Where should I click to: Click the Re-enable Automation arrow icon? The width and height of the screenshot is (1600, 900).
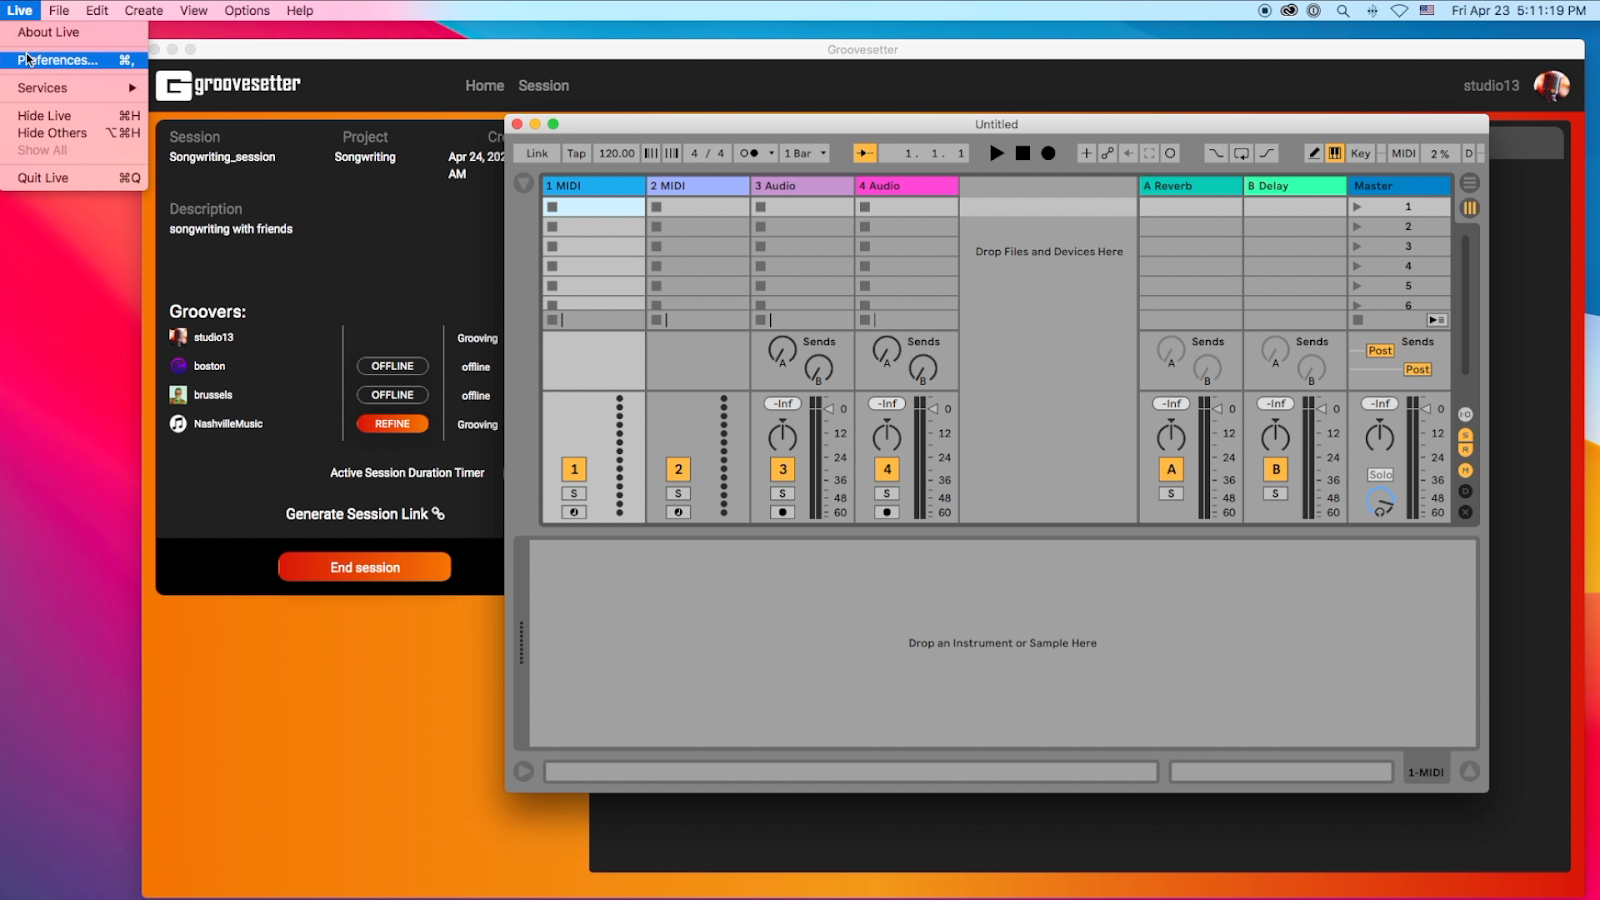[1128, 153]
